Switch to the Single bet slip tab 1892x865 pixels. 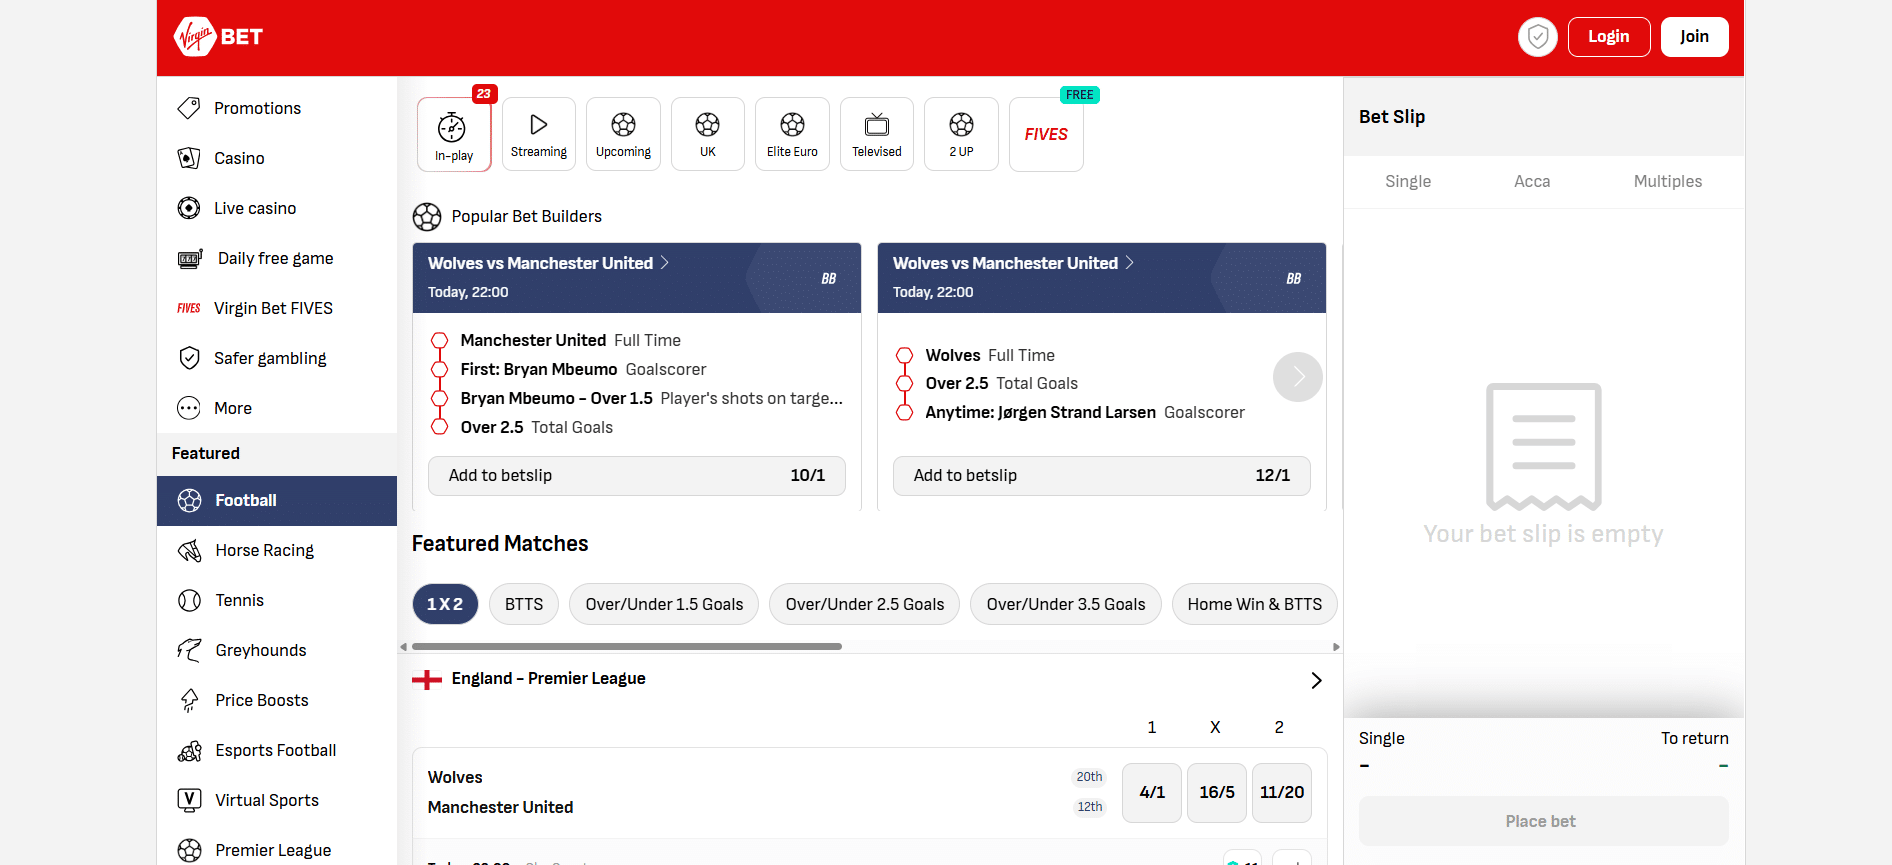click(x=1408, y=182)
